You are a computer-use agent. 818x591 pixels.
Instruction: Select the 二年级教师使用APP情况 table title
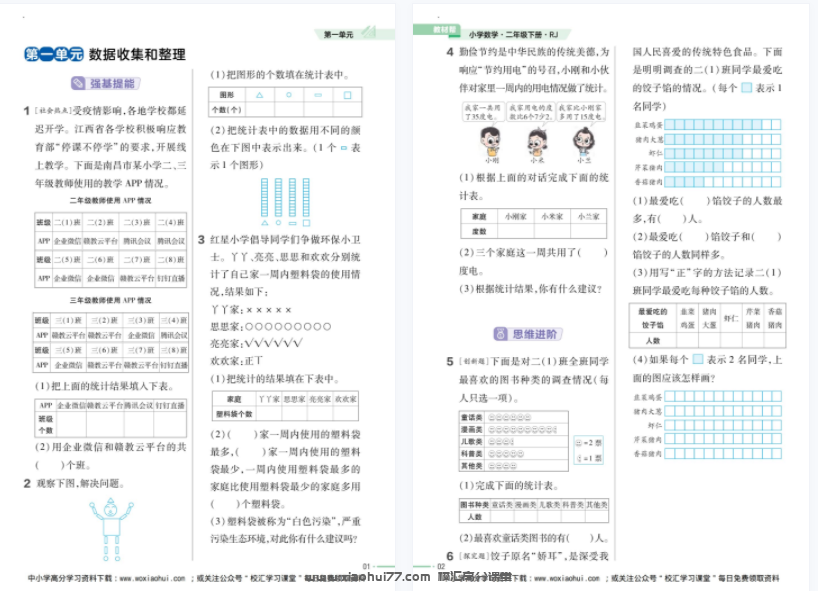(111, 200)
